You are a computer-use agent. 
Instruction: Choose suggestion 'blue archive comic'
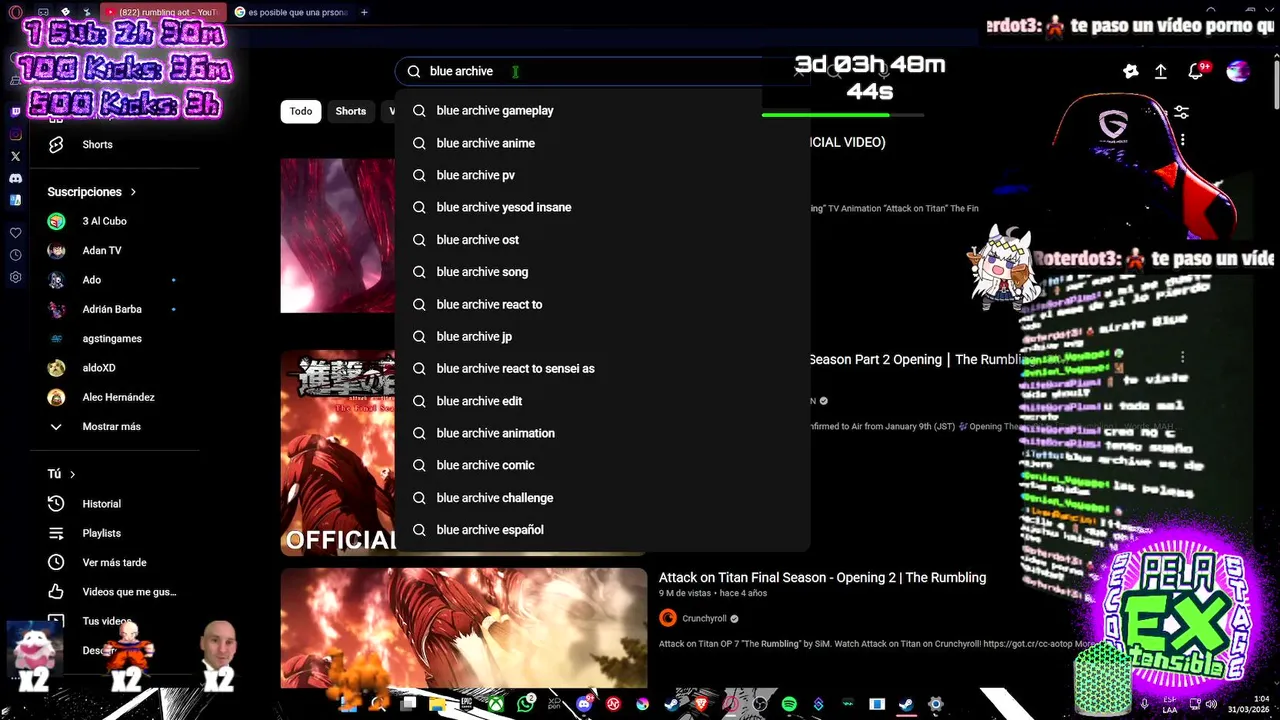pyautogui.click(x=602, y=465)
